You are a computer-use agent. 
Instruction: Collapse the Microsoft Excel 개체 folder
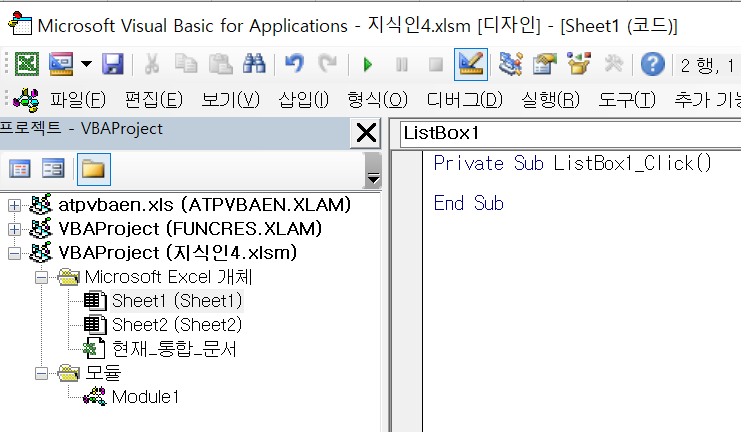(41, 277)
